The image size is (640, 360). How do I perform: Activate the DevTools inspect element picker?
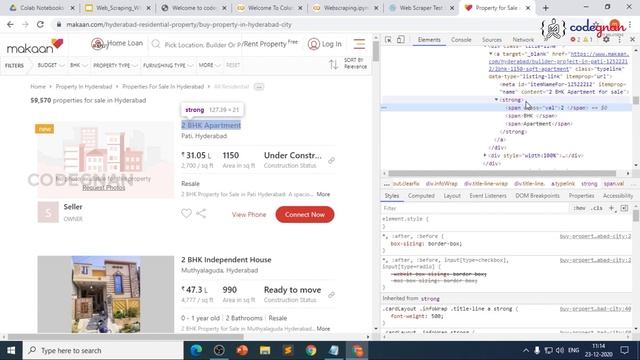point(388,40)
